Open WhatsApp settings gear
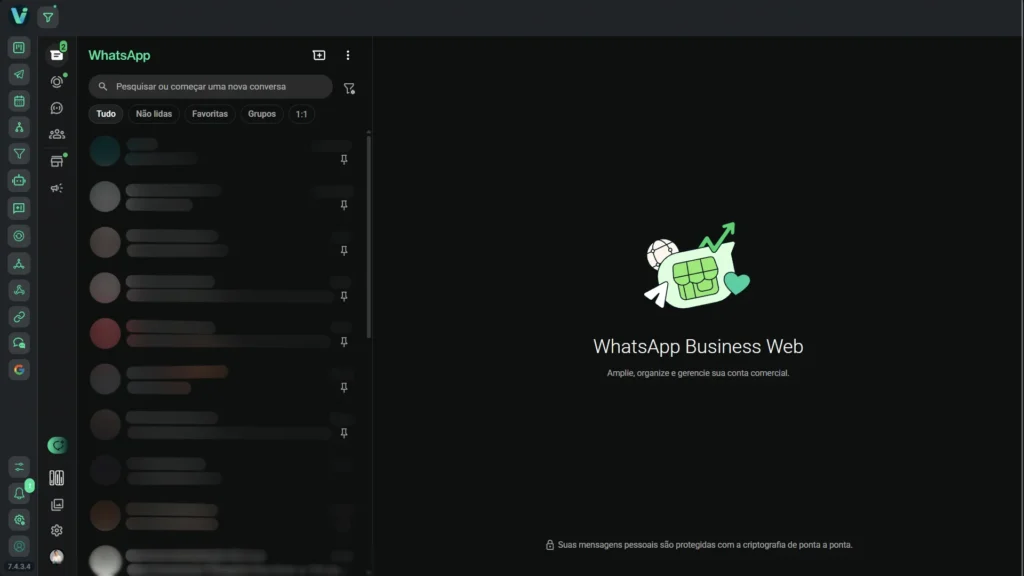Screen dimensions: 1024x576 click(x=57, y=531)
